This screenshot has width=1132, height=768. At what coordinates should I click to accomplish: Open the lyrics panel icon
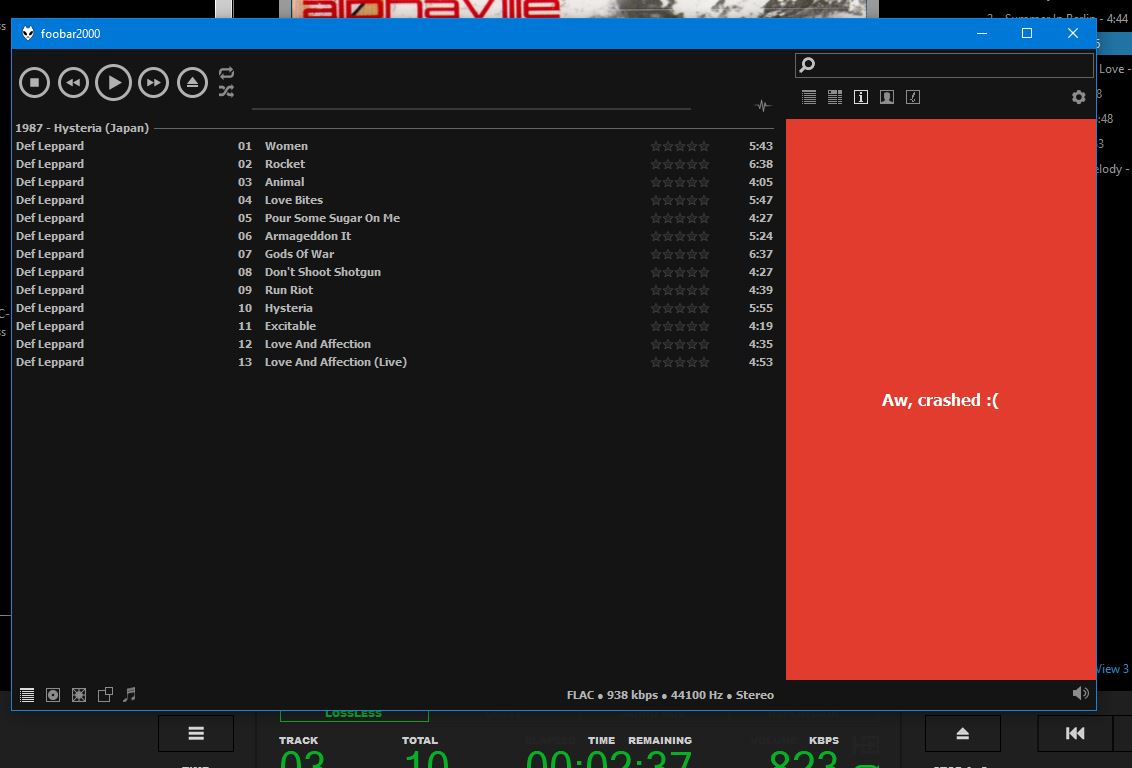pos(913,97)
